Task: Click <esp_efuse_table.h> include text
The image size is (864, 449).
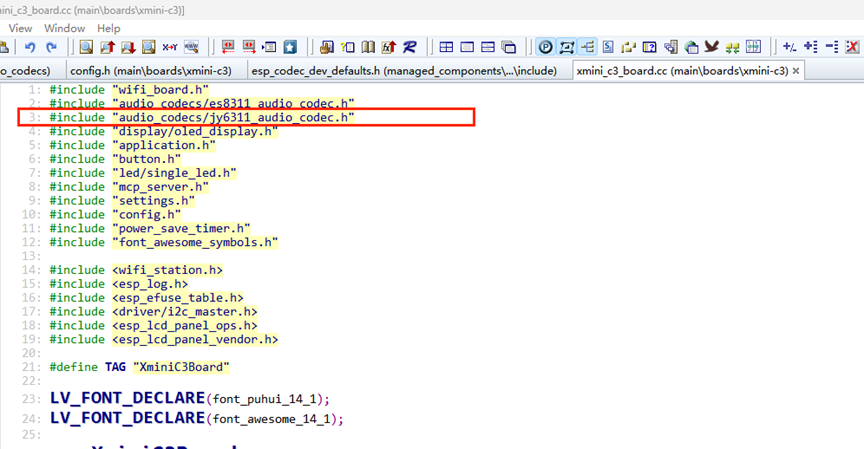Action: [x=178, y=297]
